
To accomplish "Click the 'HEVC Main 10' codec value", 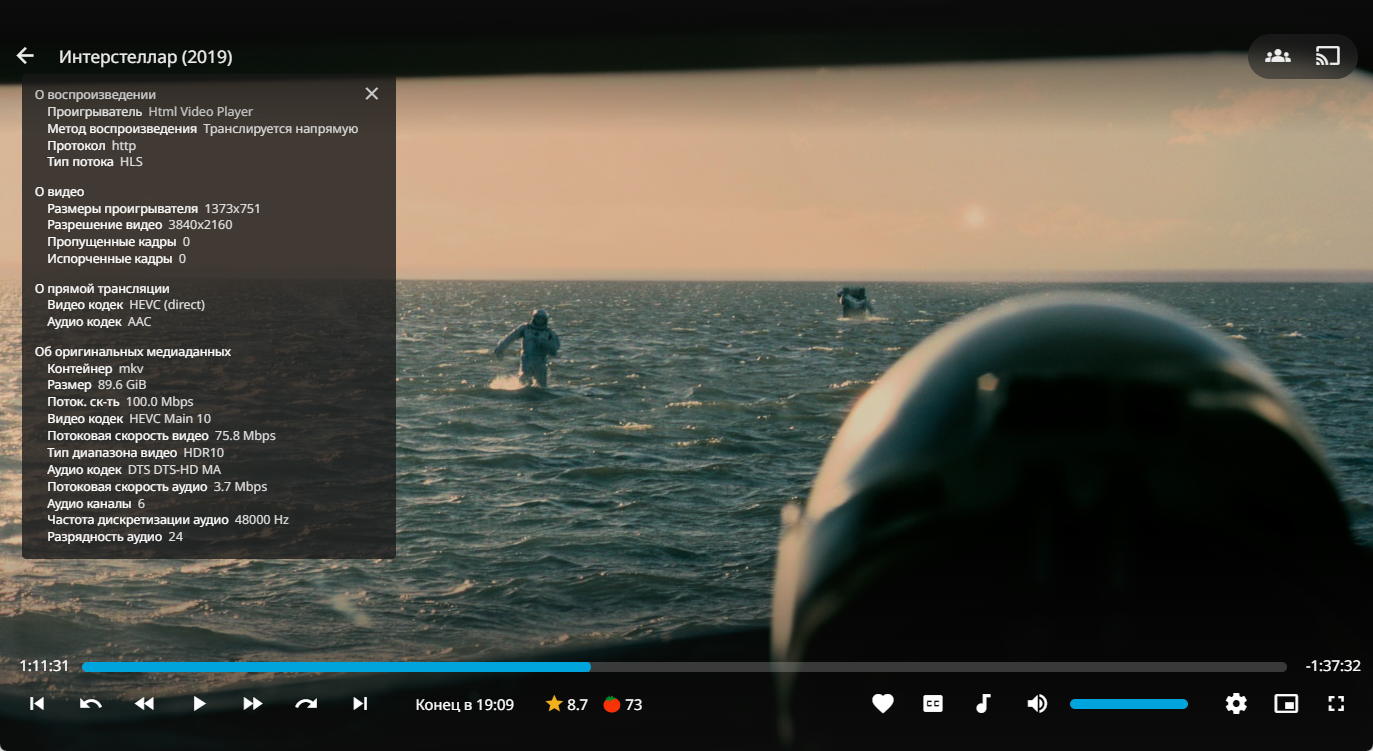I will [x=170, y=419].
